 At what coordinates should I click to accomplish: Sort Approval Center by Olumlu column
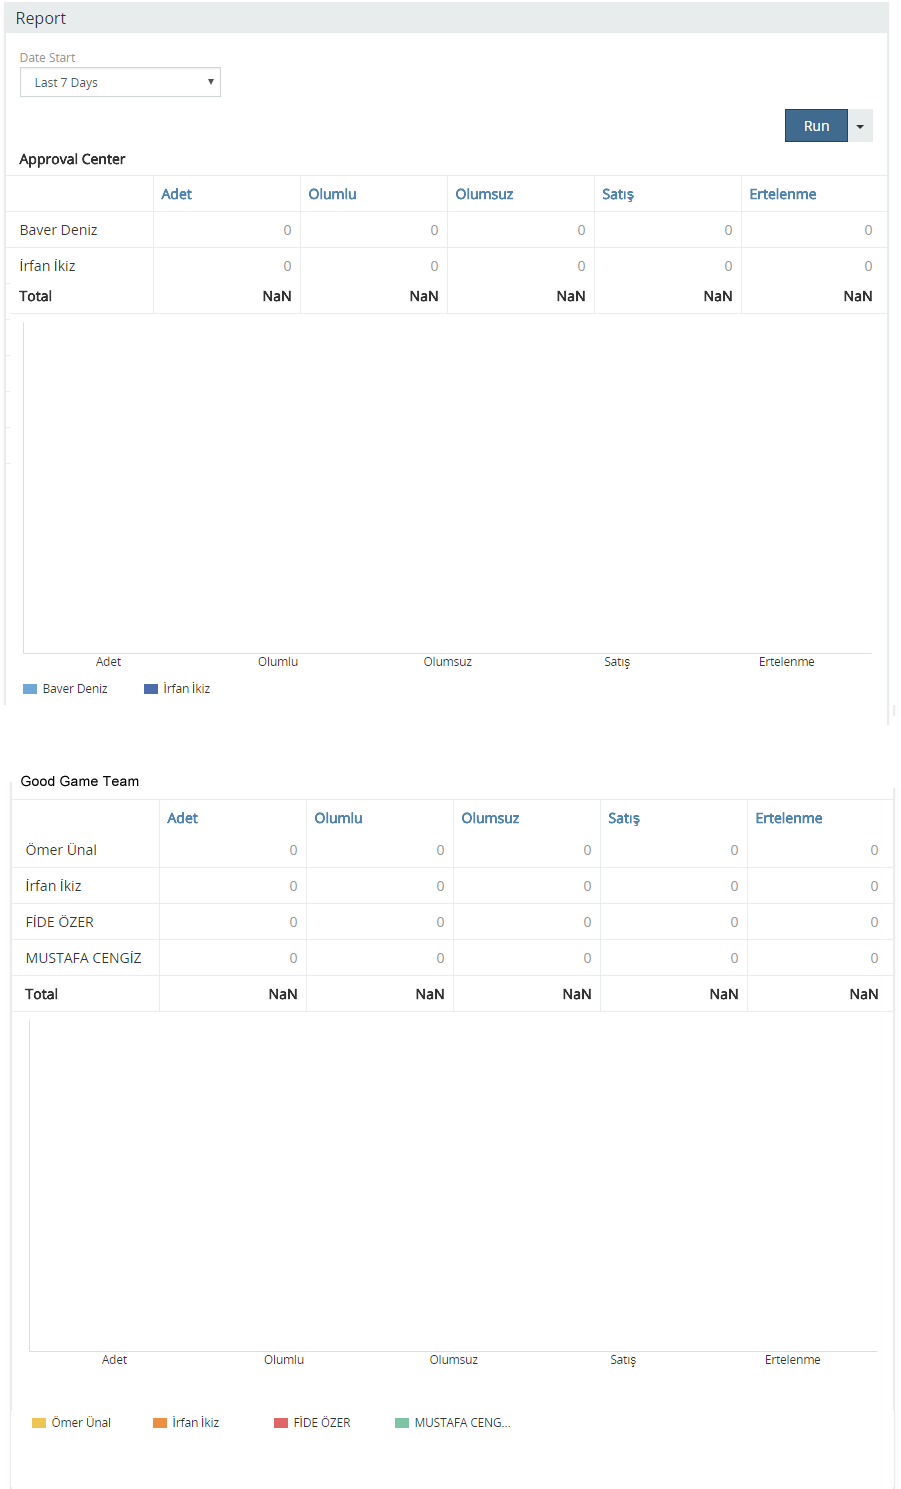coord(332,194)
